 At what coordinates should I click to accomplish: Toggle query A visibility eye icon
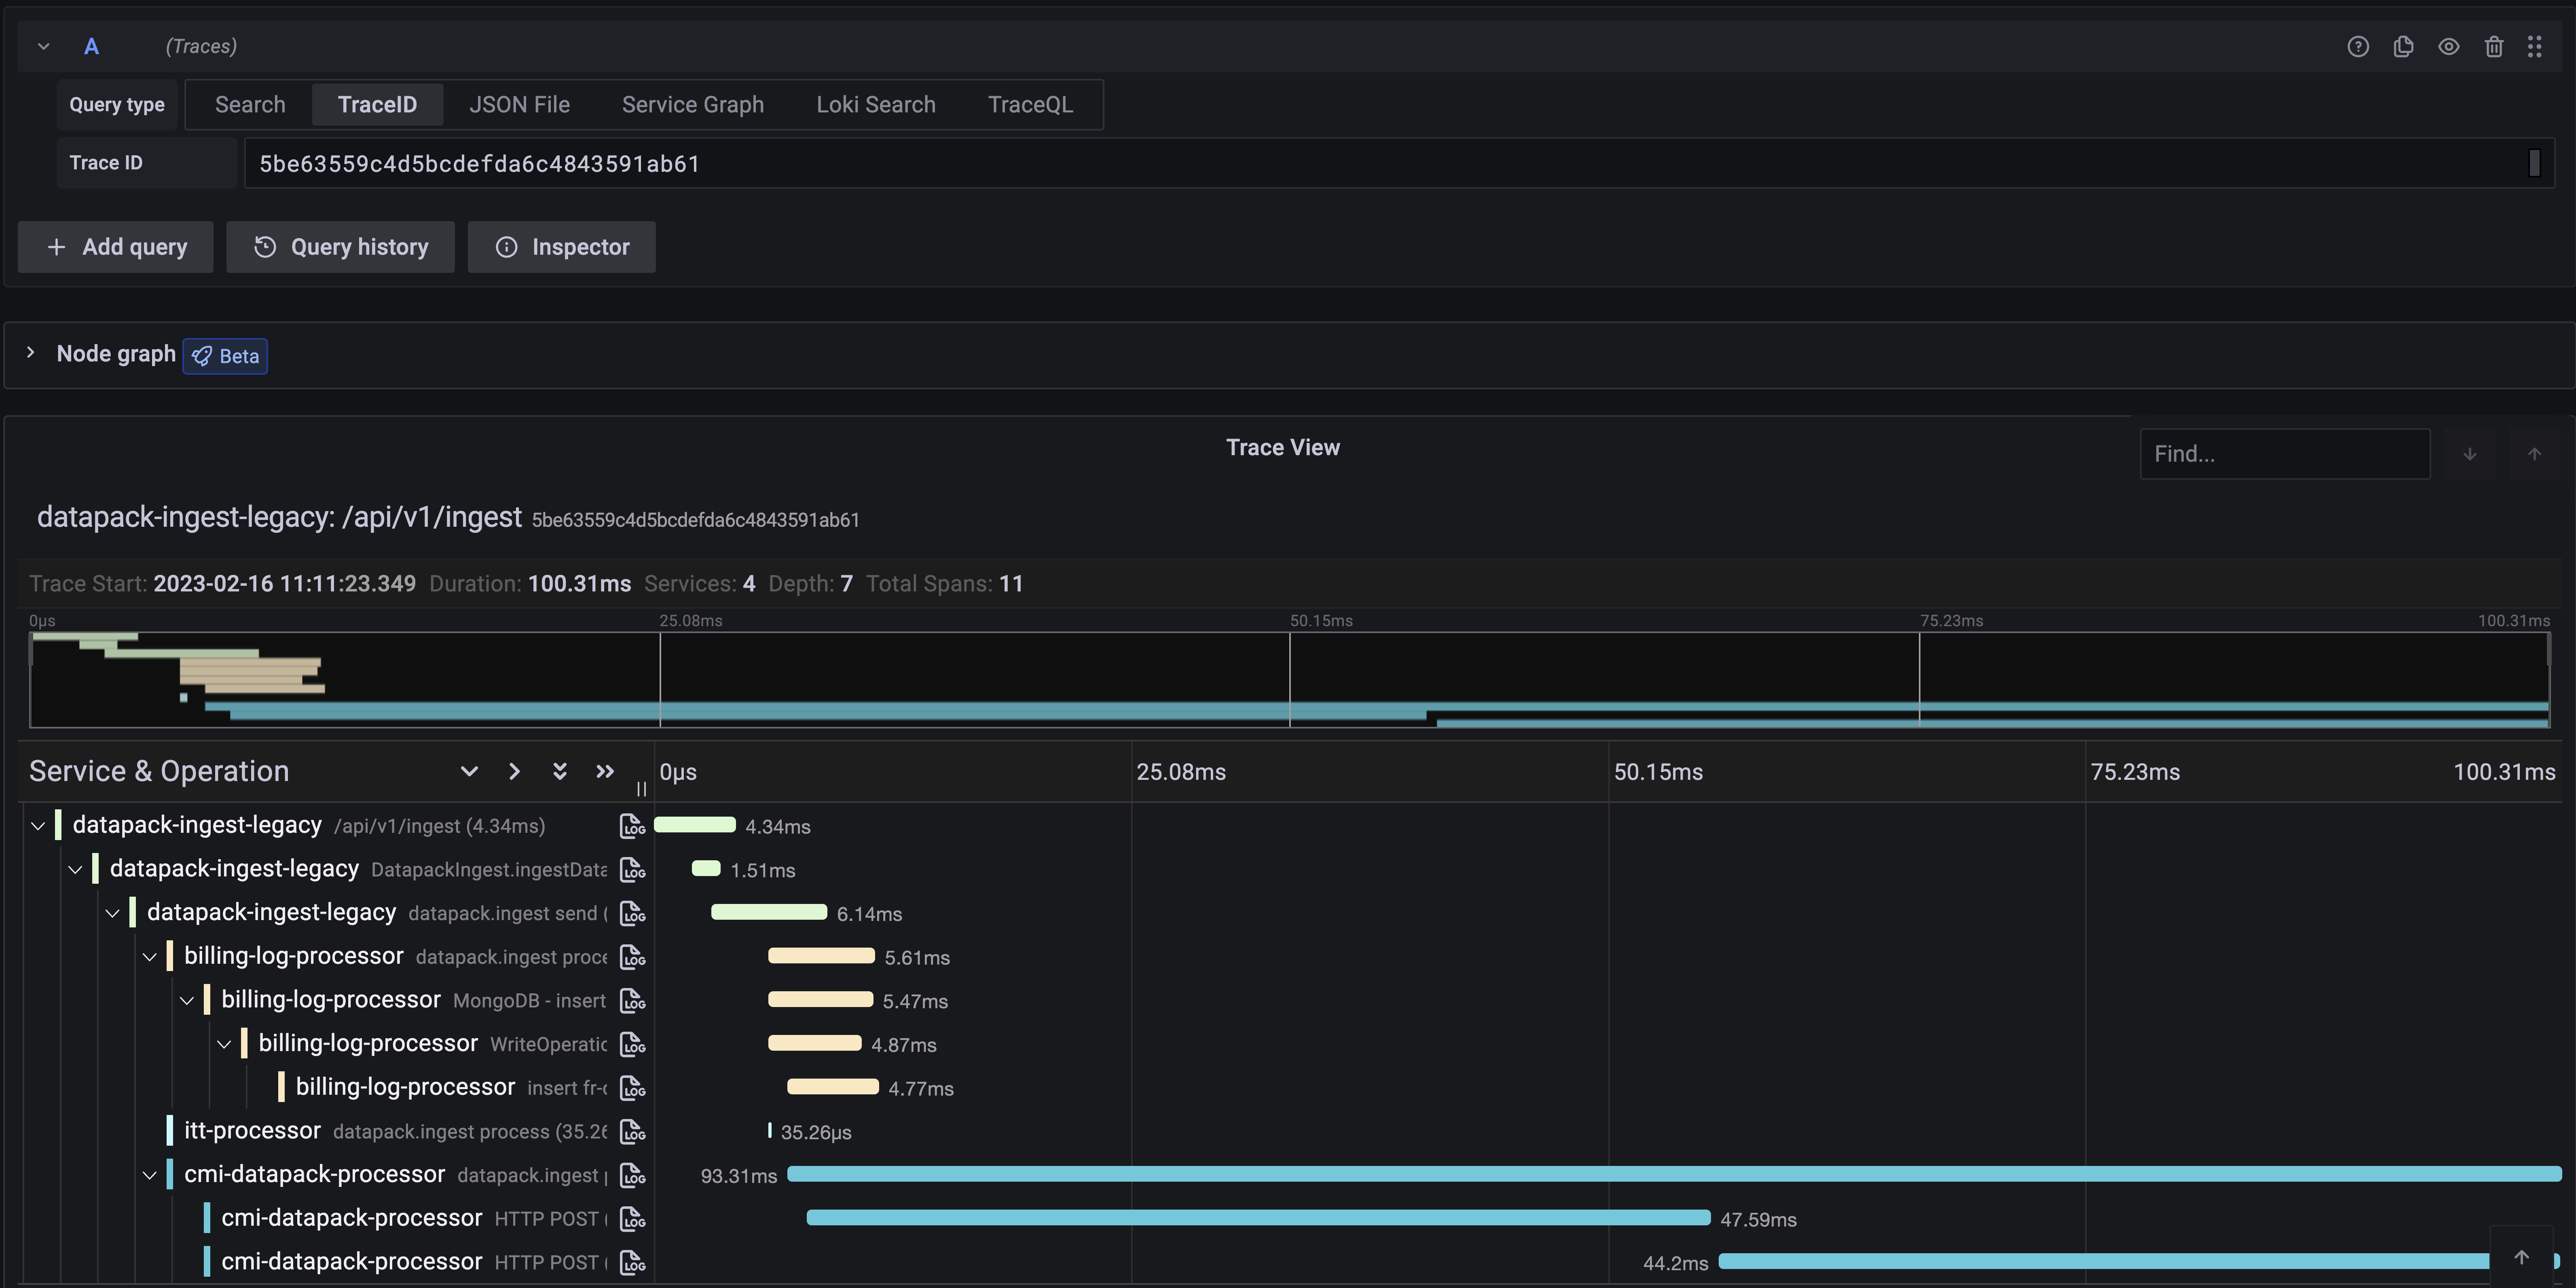(x=2448, y=47)
